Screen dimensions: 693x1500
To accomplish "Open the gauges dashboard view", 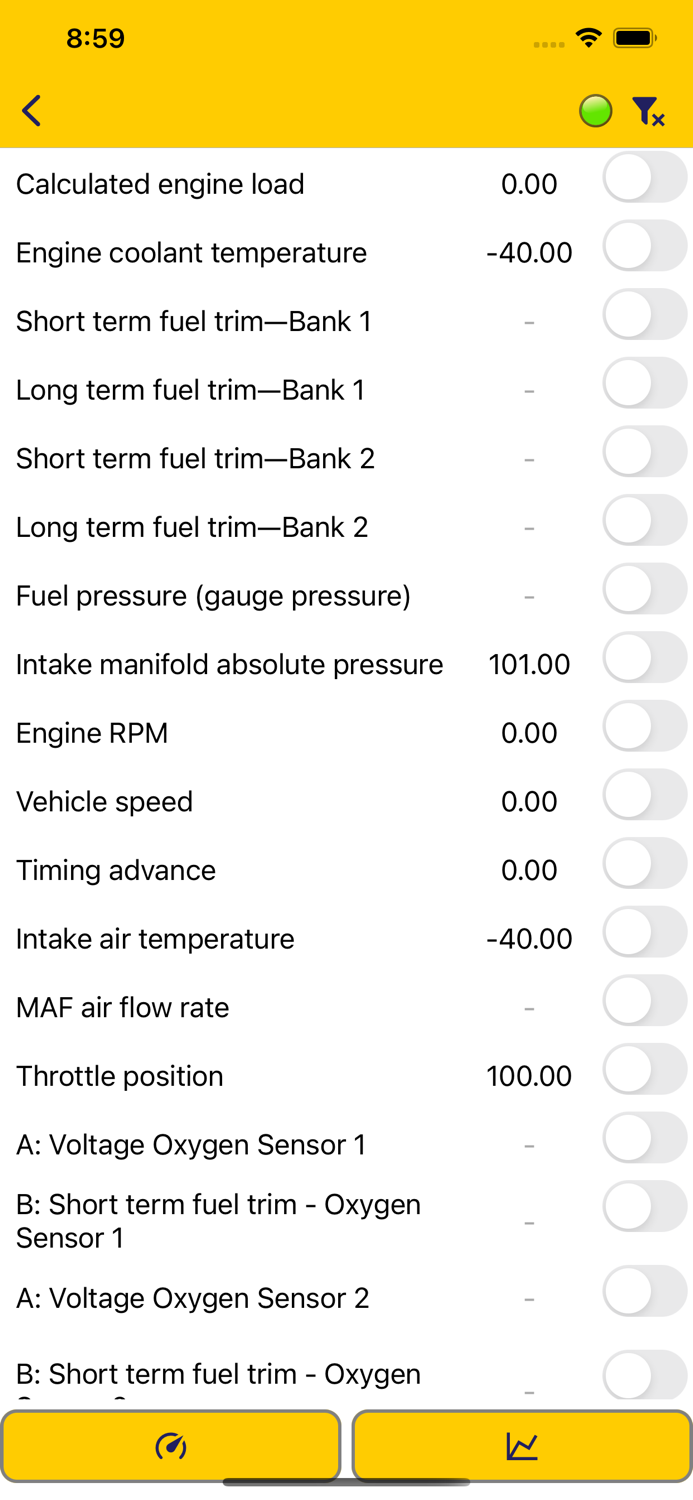I will click(x=171, y=1445).
